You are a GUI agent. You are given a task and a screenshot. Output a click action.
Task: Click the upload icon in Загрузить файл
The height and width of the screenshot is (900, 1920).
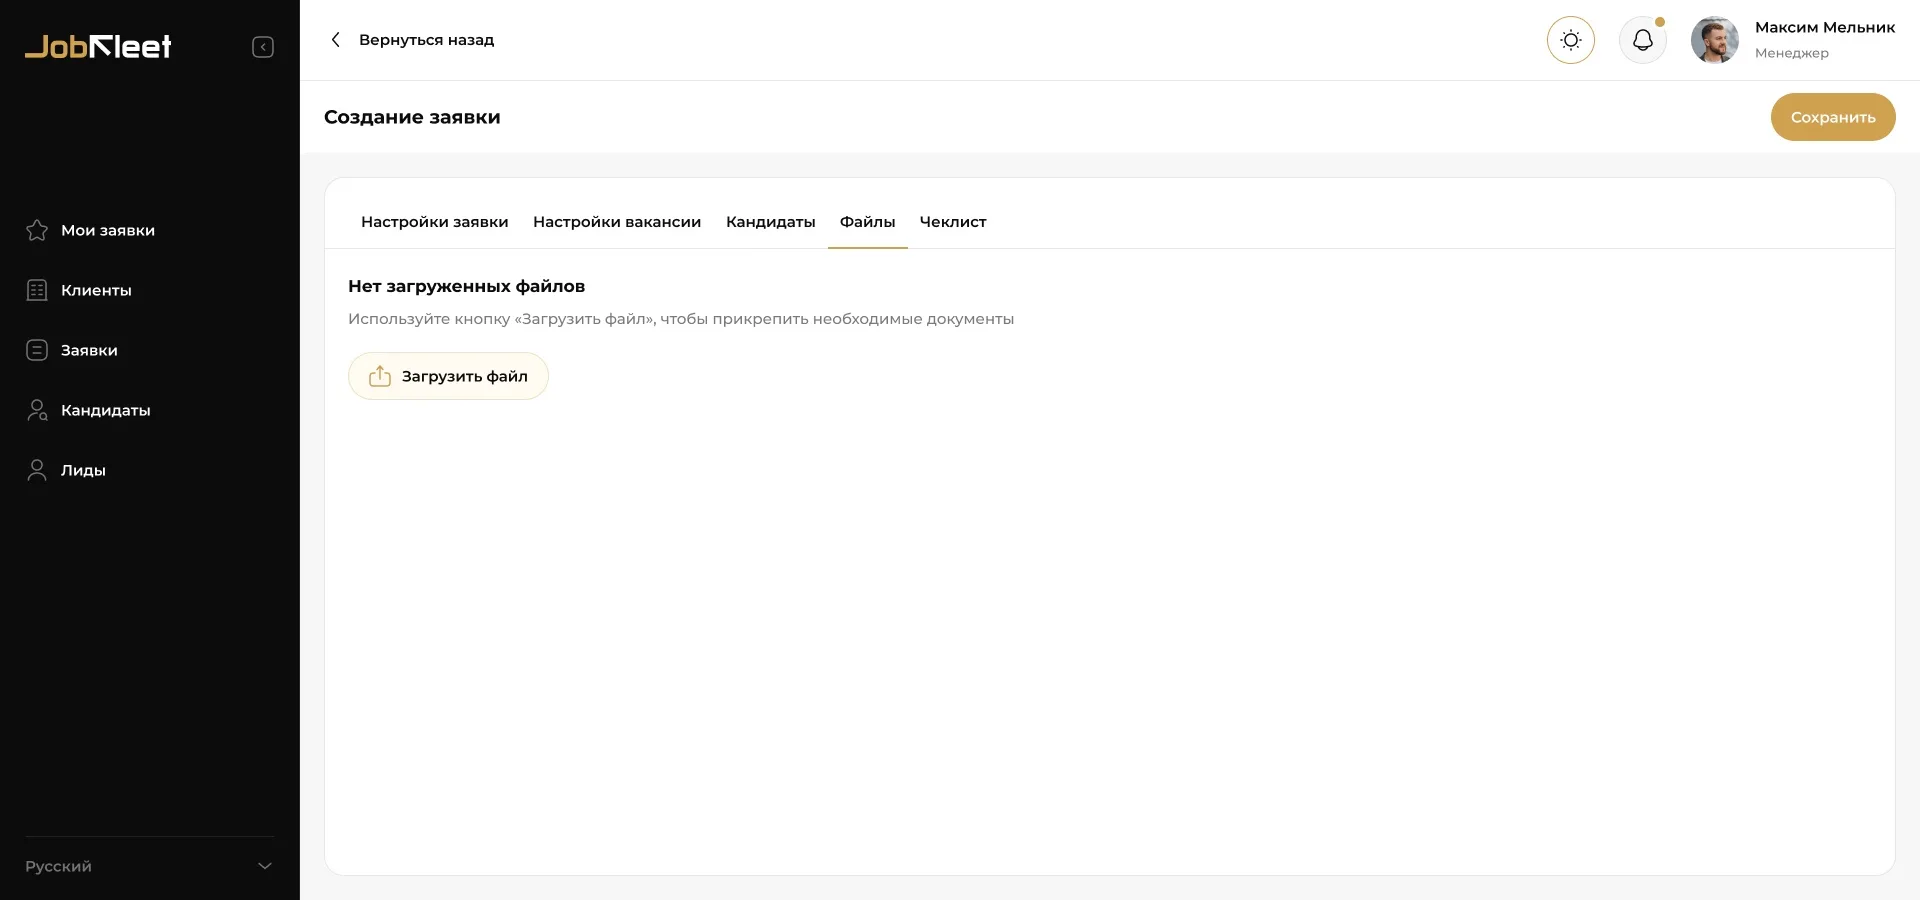pyautogui.click(x=380, y=376)
